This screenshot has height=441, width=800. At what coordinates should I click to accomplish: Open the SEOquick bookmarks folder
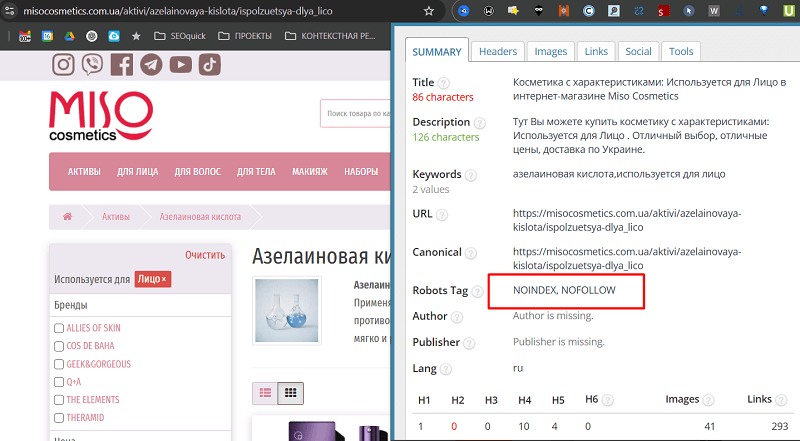pos(180,36)
